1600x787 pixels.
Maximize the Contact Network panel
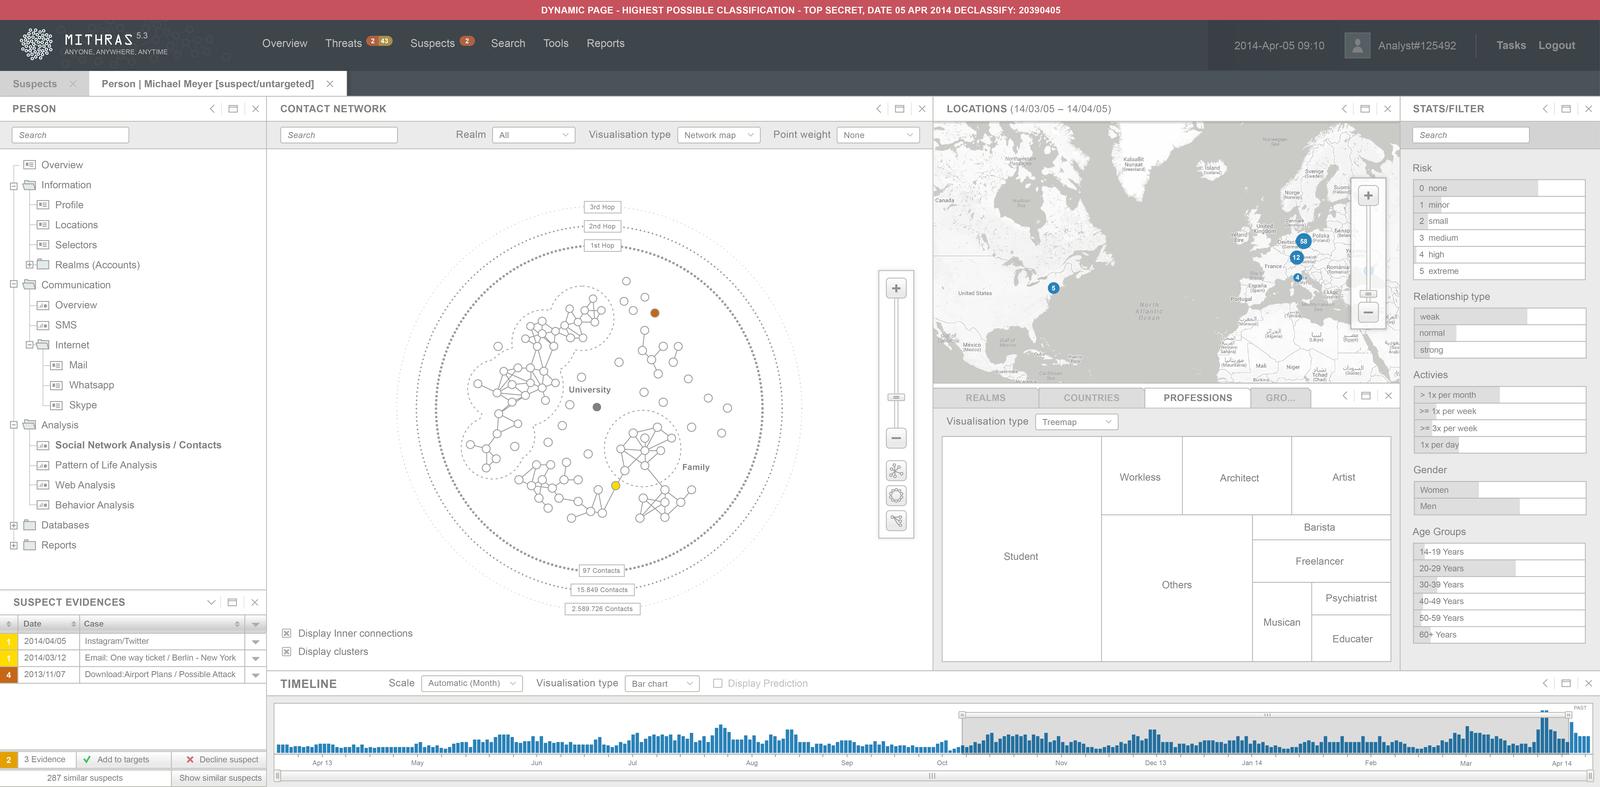pos(899,109)
